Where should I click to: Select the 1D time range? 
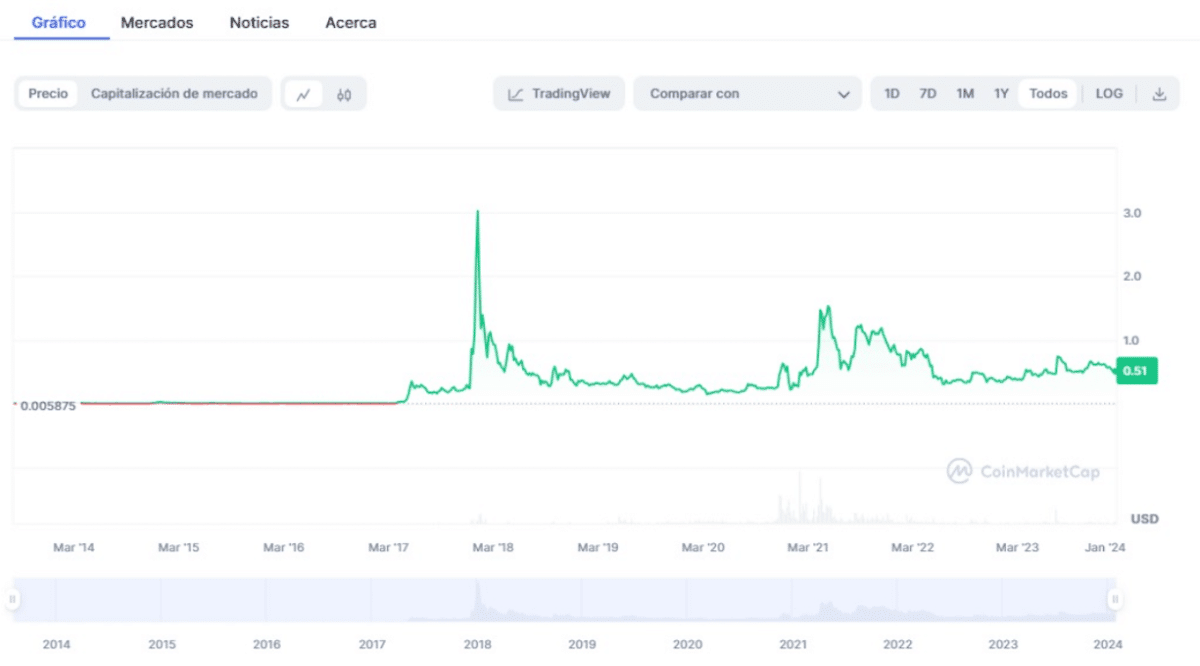pyautogui.click(x=892, y=93)
